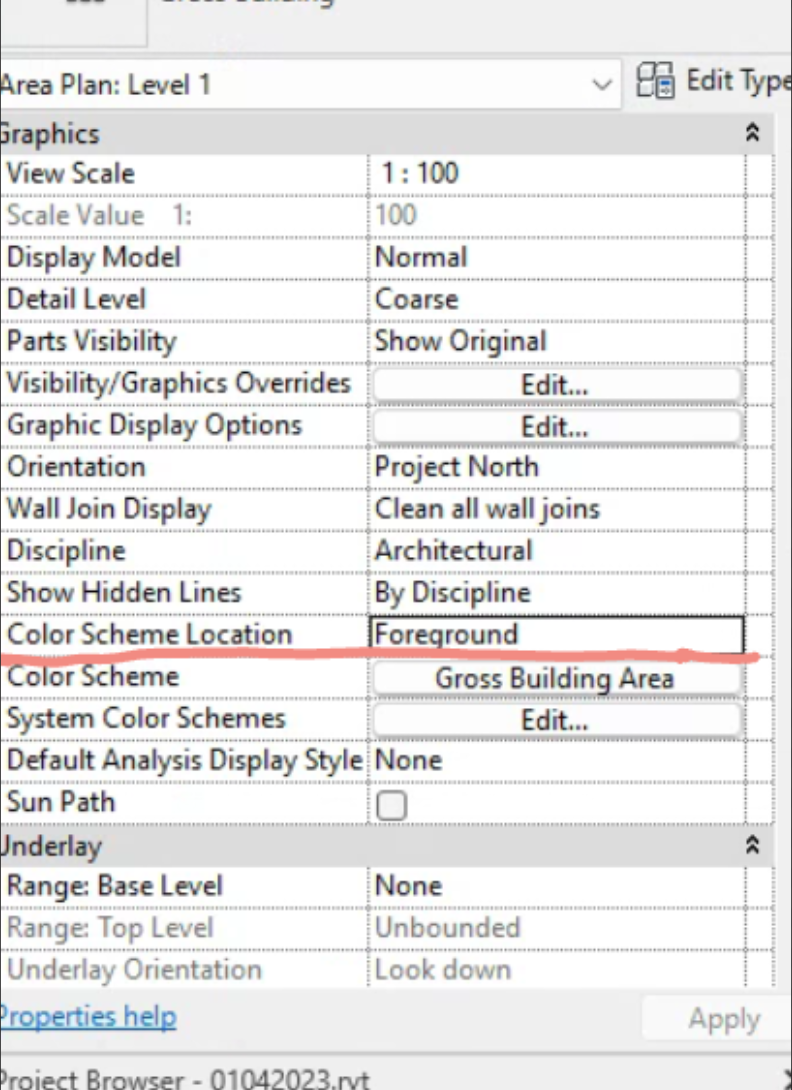Select the System Color Schemes label

coord(146,719)
